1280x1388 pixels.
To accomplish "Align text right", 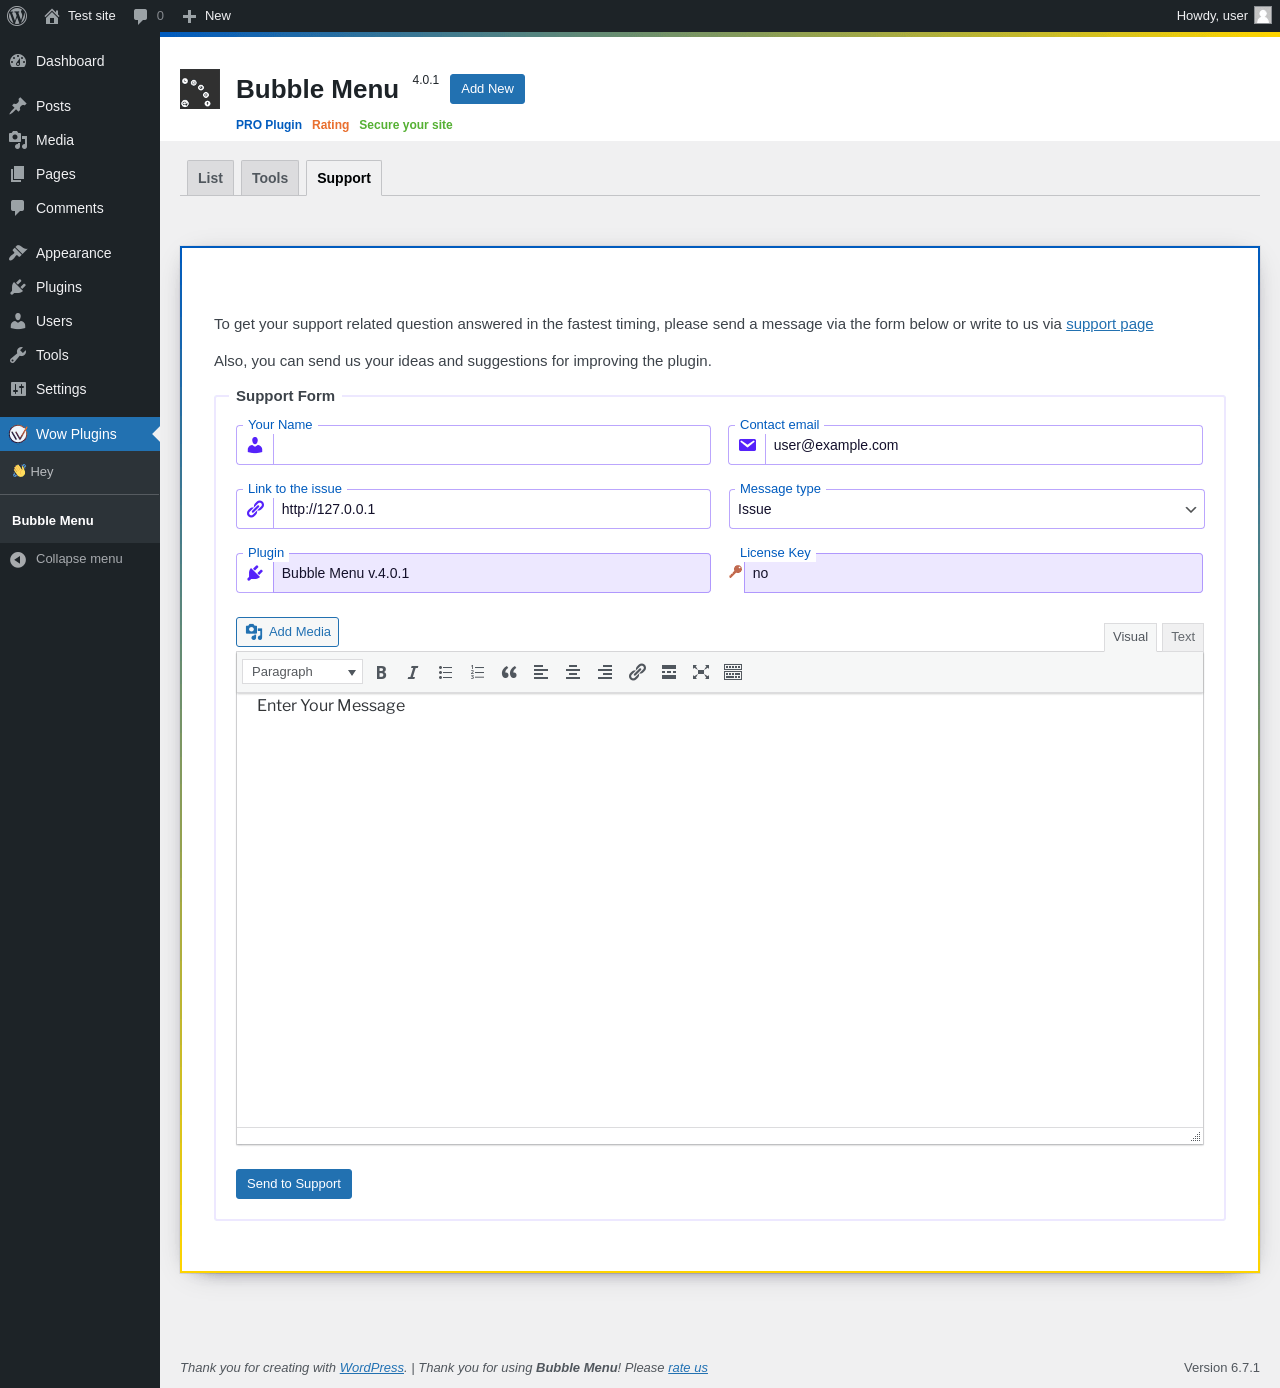I will (605, 672).
